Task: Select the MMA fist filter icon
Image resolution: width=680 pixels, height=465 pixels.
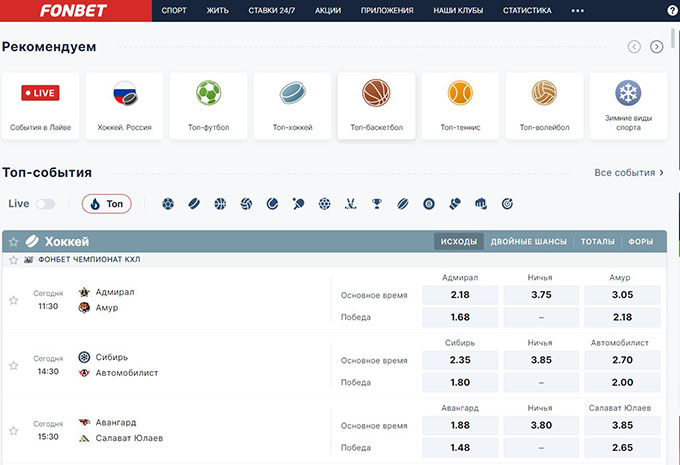Action: click(x=481, y=203)
